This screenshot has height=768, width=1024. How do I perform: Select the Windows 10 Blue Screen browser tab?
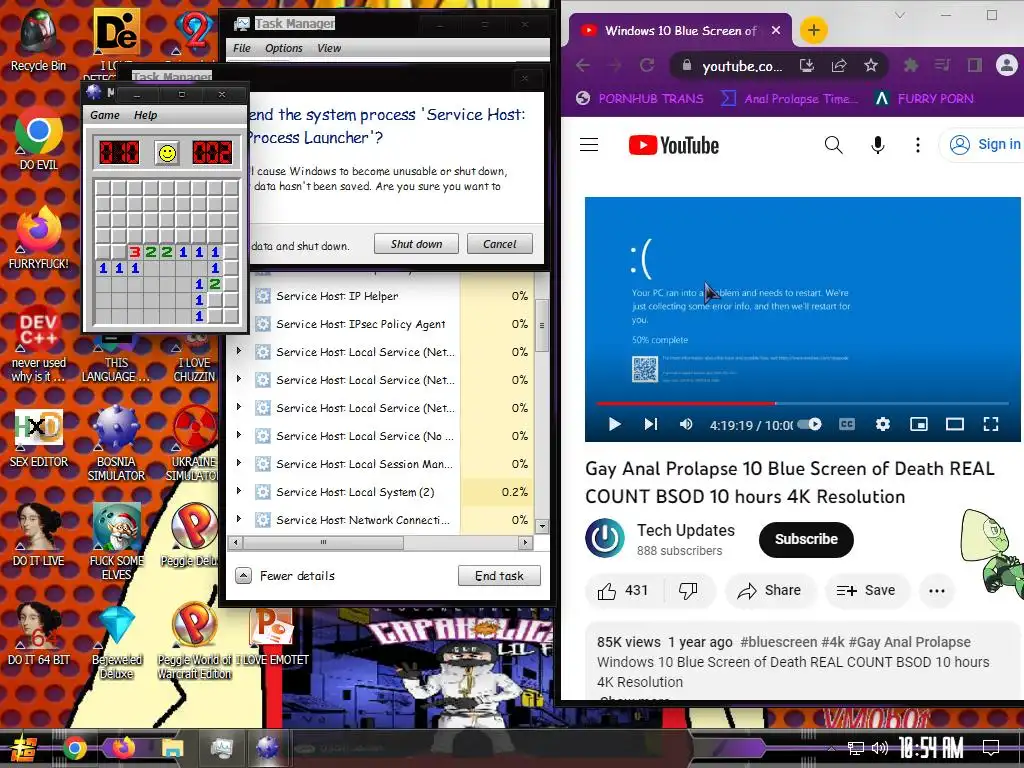[x=679, y=31]
